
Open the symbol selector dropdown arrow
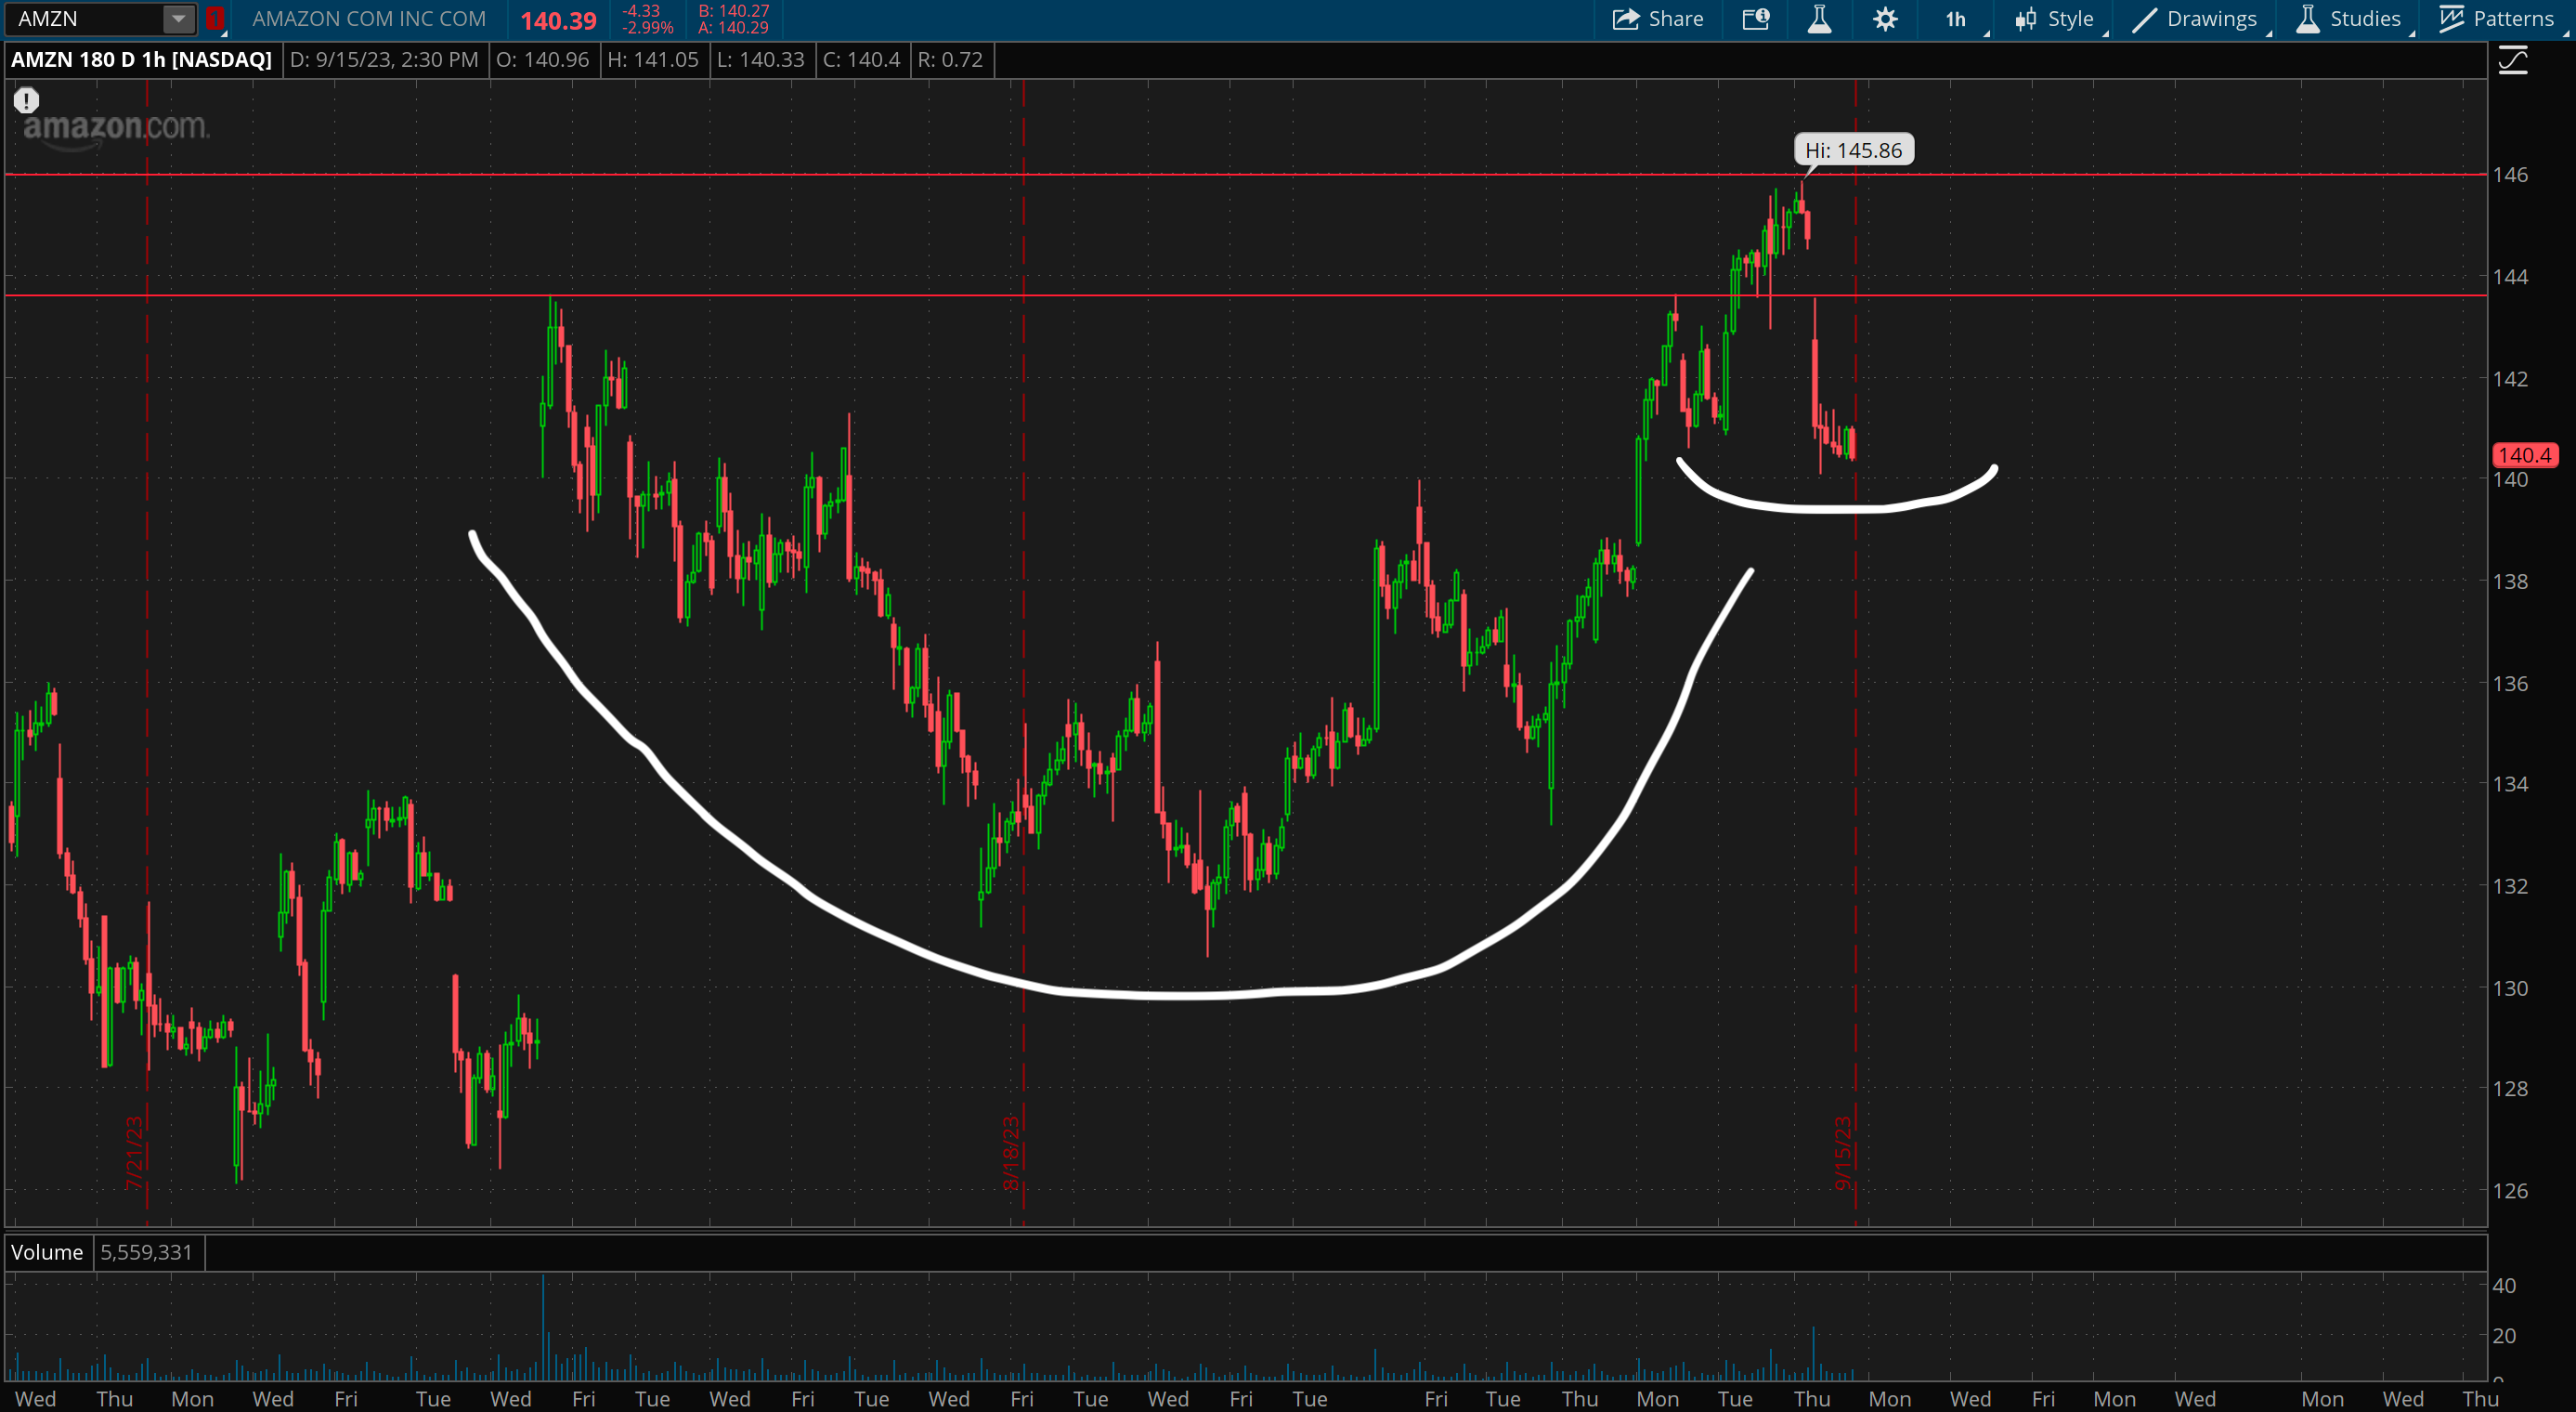click(178, 18)
